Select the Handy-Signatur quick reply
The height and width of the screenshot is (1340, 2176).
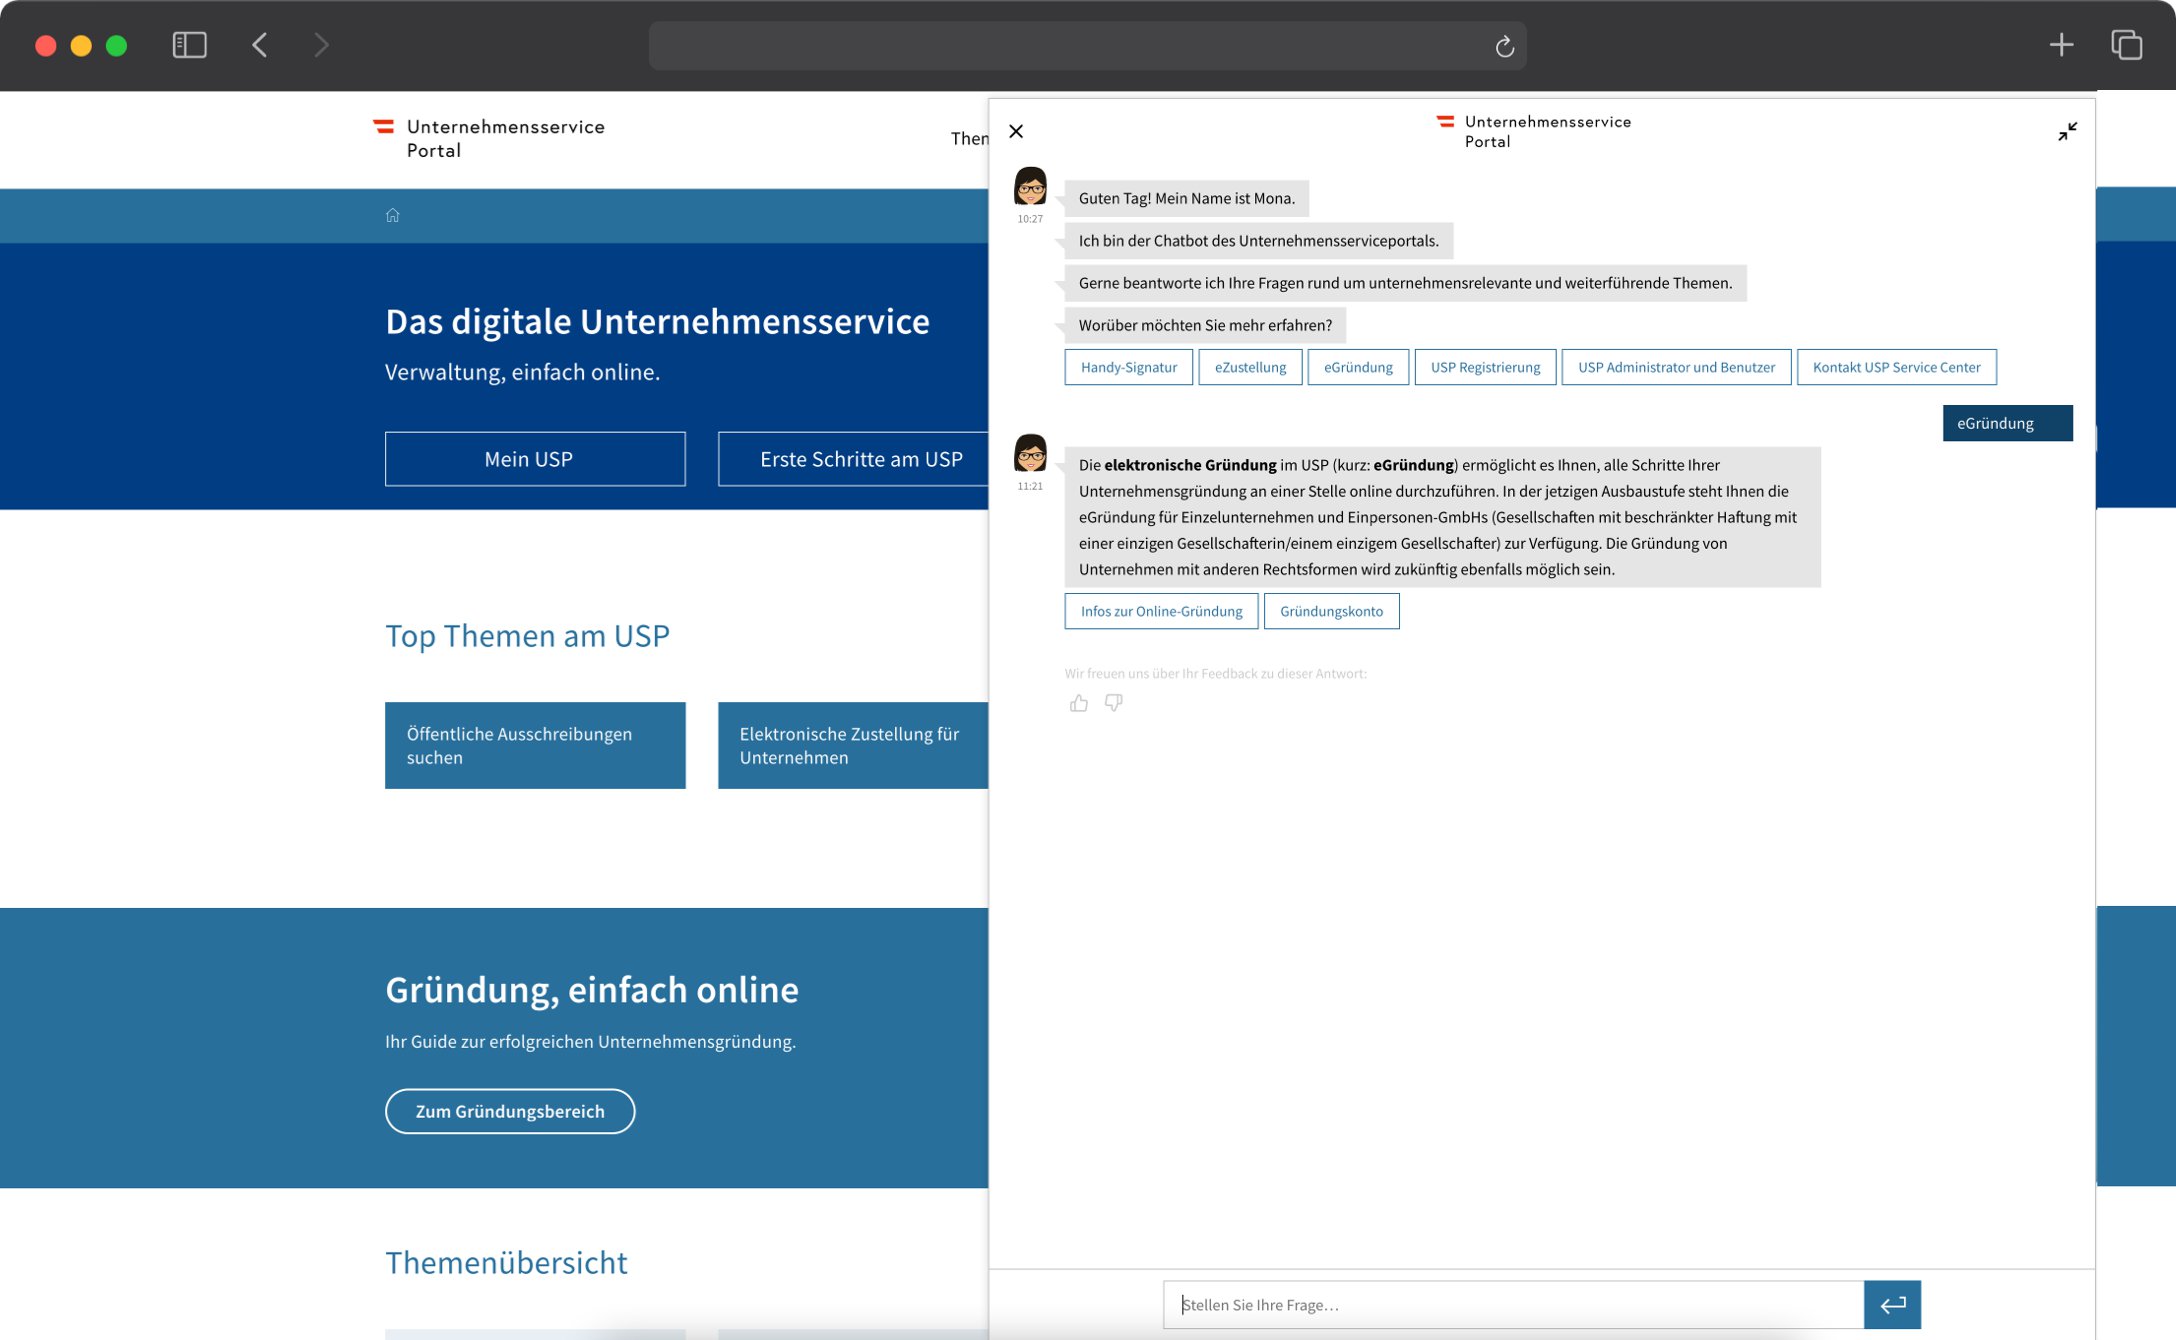(x=1128, y=367)
